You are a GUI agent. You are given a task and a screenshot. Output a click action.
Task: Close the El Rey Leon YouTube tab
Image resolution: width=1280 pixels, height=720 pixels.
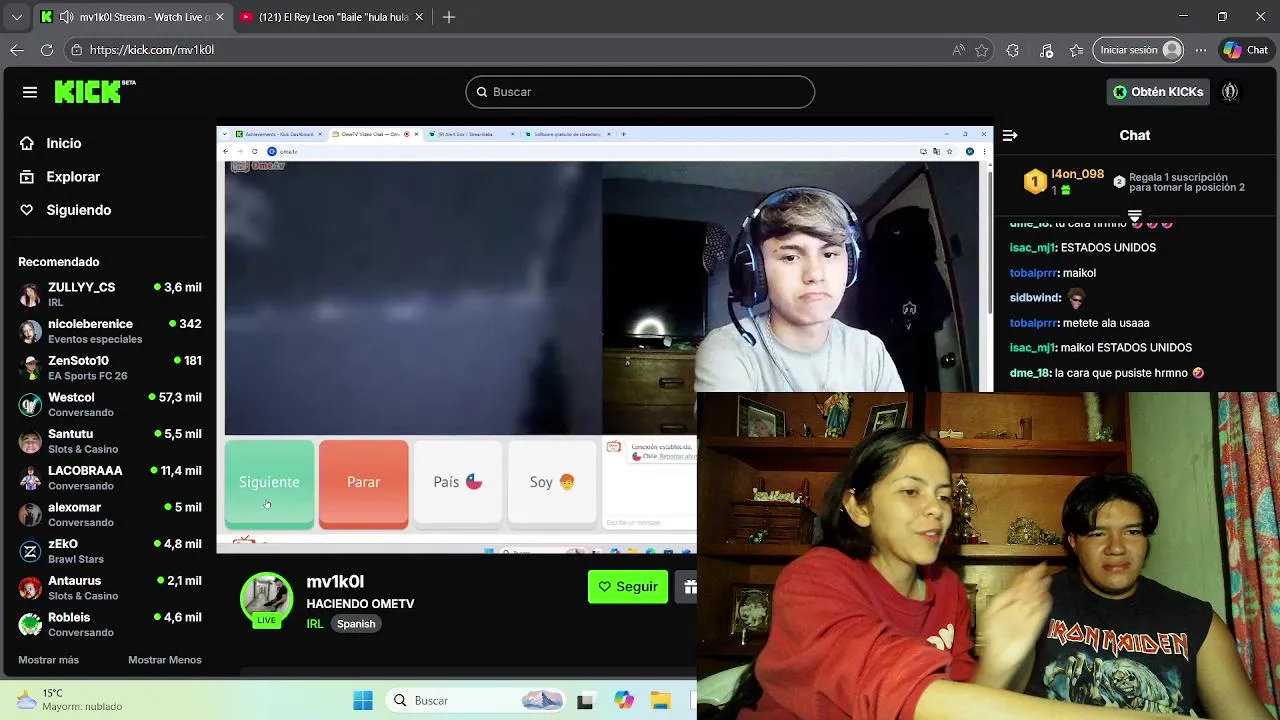pos(419,17)
